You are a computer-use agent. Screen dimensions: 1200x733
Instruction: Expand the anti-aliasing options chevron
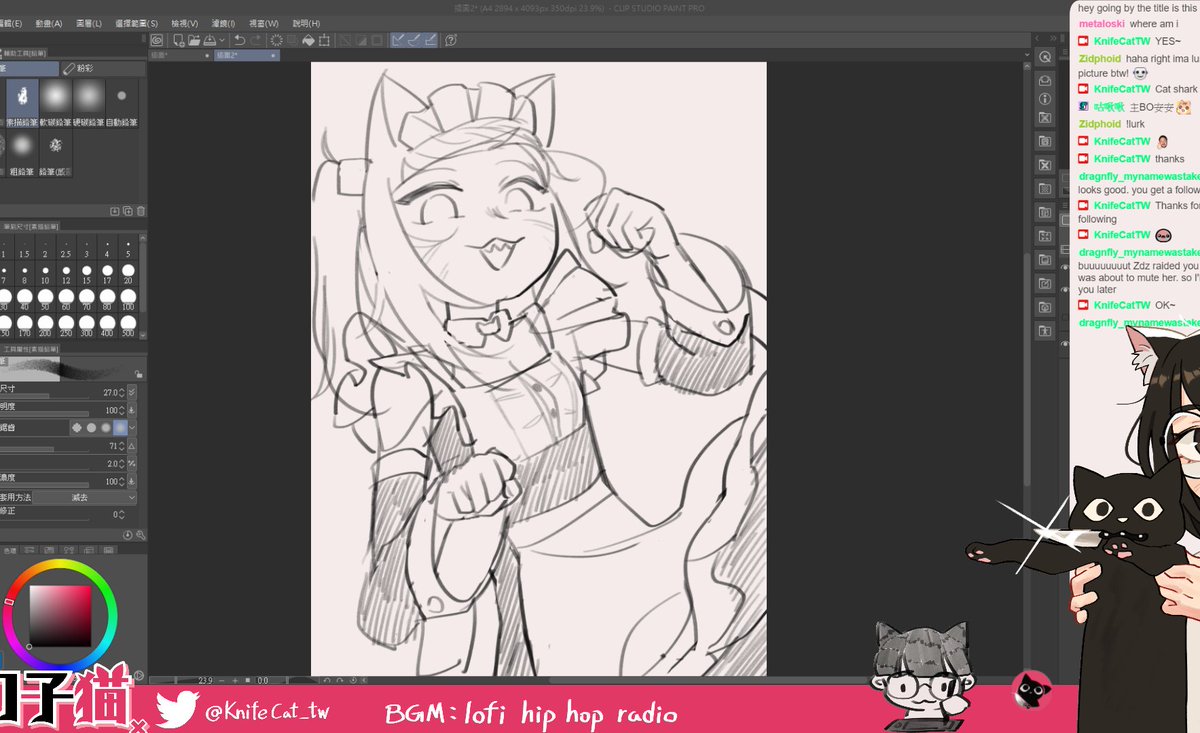tap(133, 427)
